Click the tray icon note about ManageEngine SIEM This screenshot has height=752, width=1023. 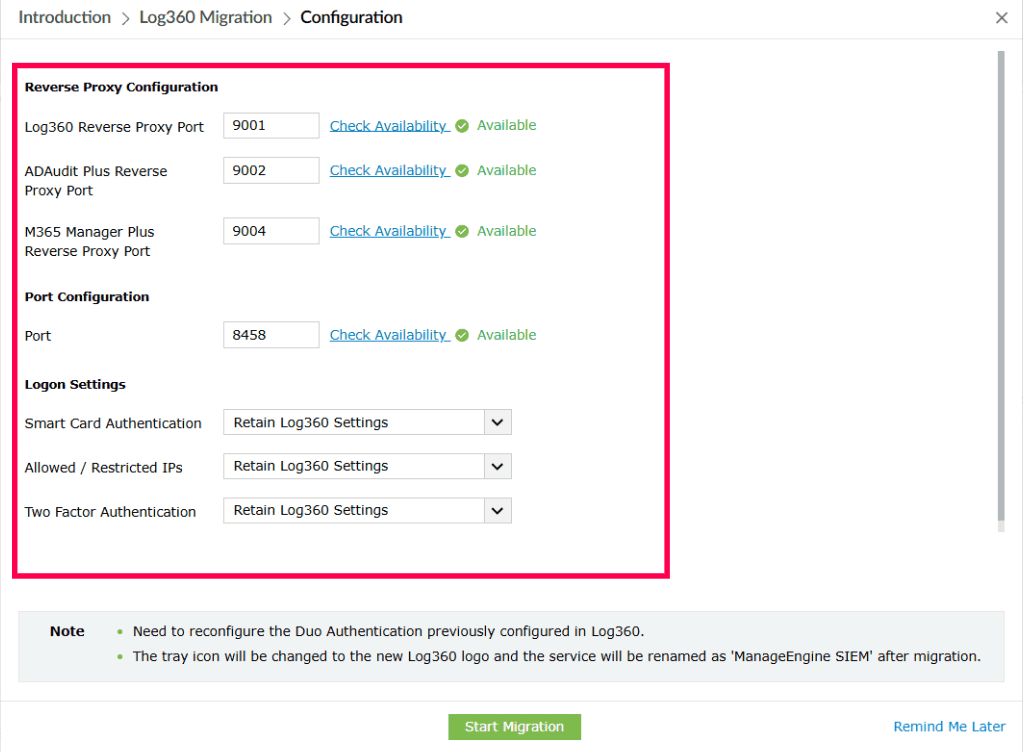coord(557,656)
